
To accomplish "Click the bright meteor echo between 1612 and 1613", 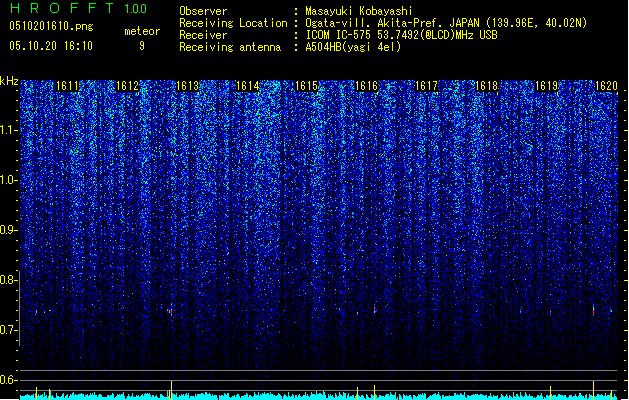I will tap(171, 311).
